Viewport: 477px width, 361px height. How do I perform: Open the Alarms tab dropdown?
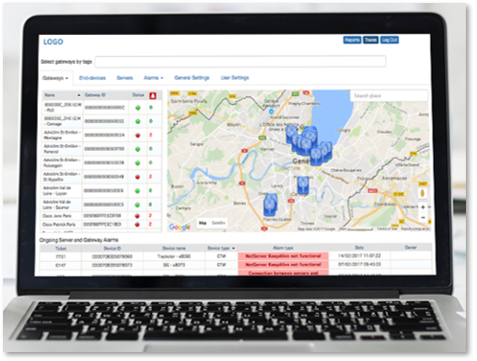point(153,78)
